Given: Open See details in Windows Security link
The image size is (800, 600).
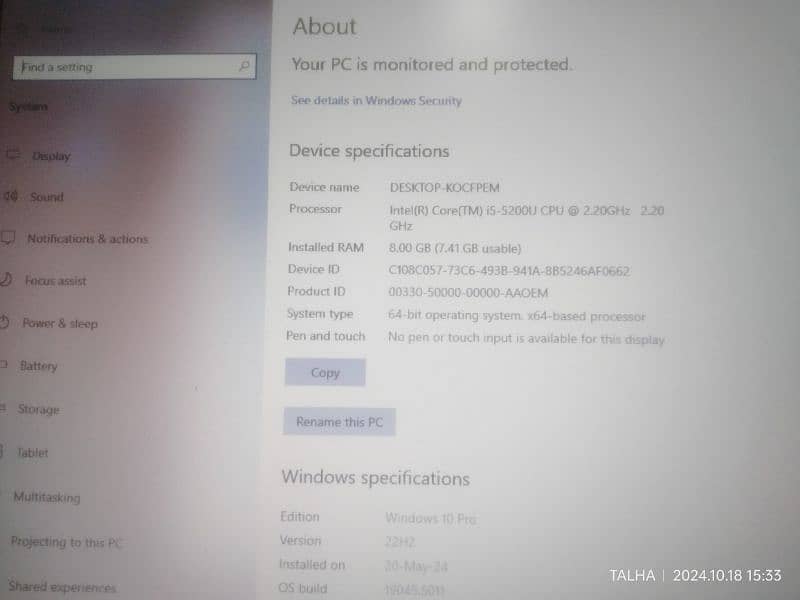Looking at the screenshot, I should (376, 101).
